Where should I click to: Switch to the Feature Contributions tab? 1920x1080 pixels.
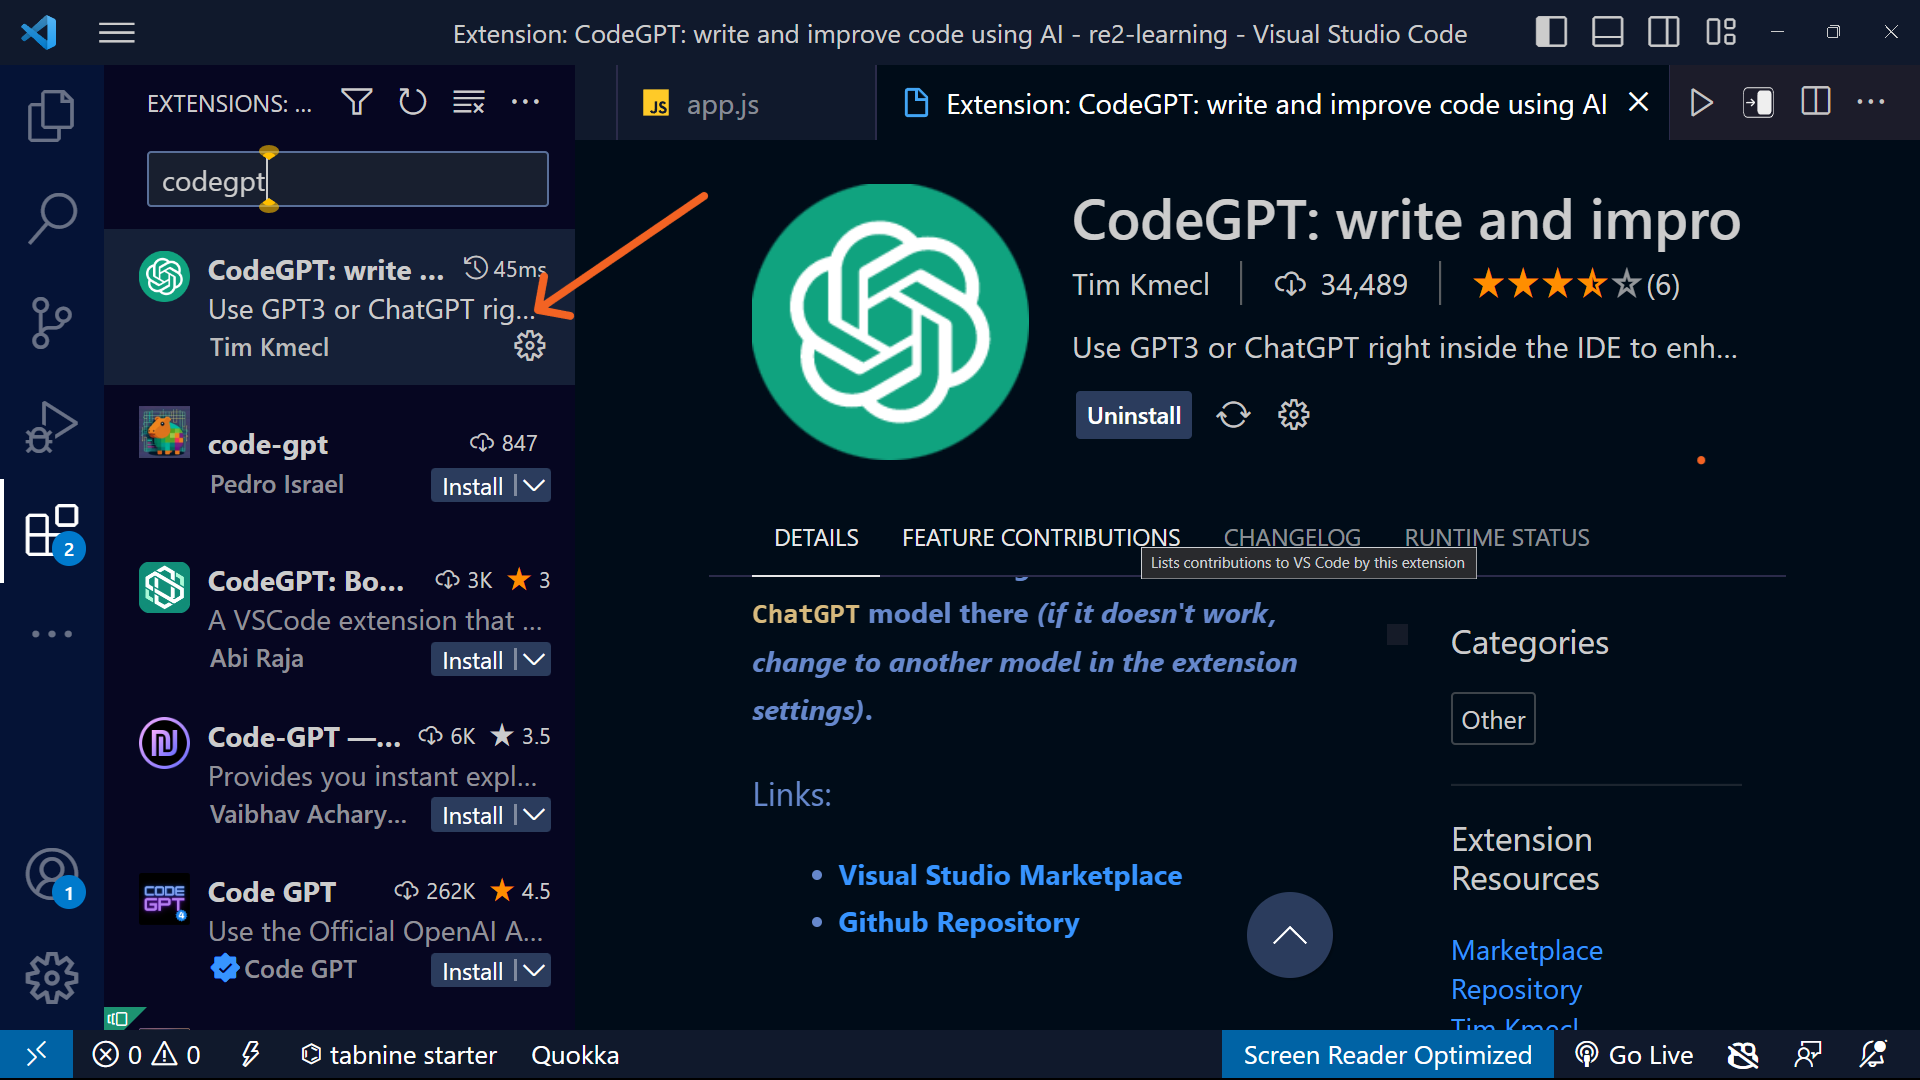(1040, 538)
